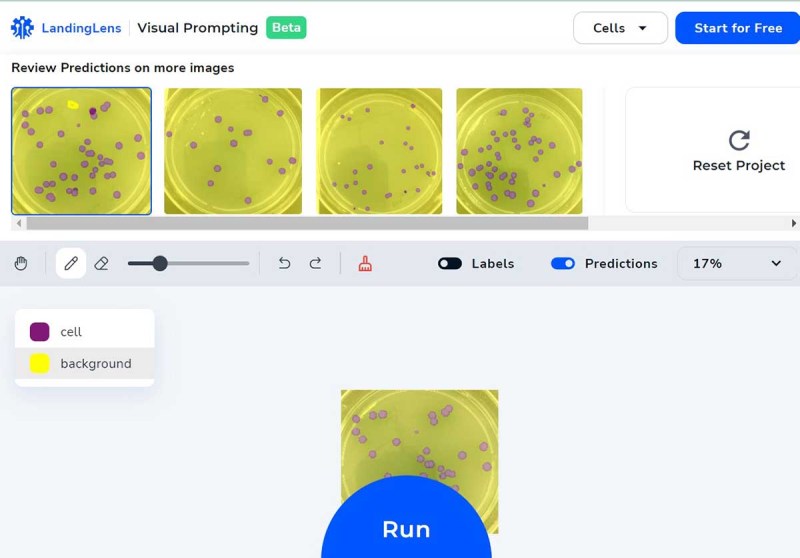Open the Cells project dropdown
This screenshot has width=800, height=558.
tap(620, 28)
